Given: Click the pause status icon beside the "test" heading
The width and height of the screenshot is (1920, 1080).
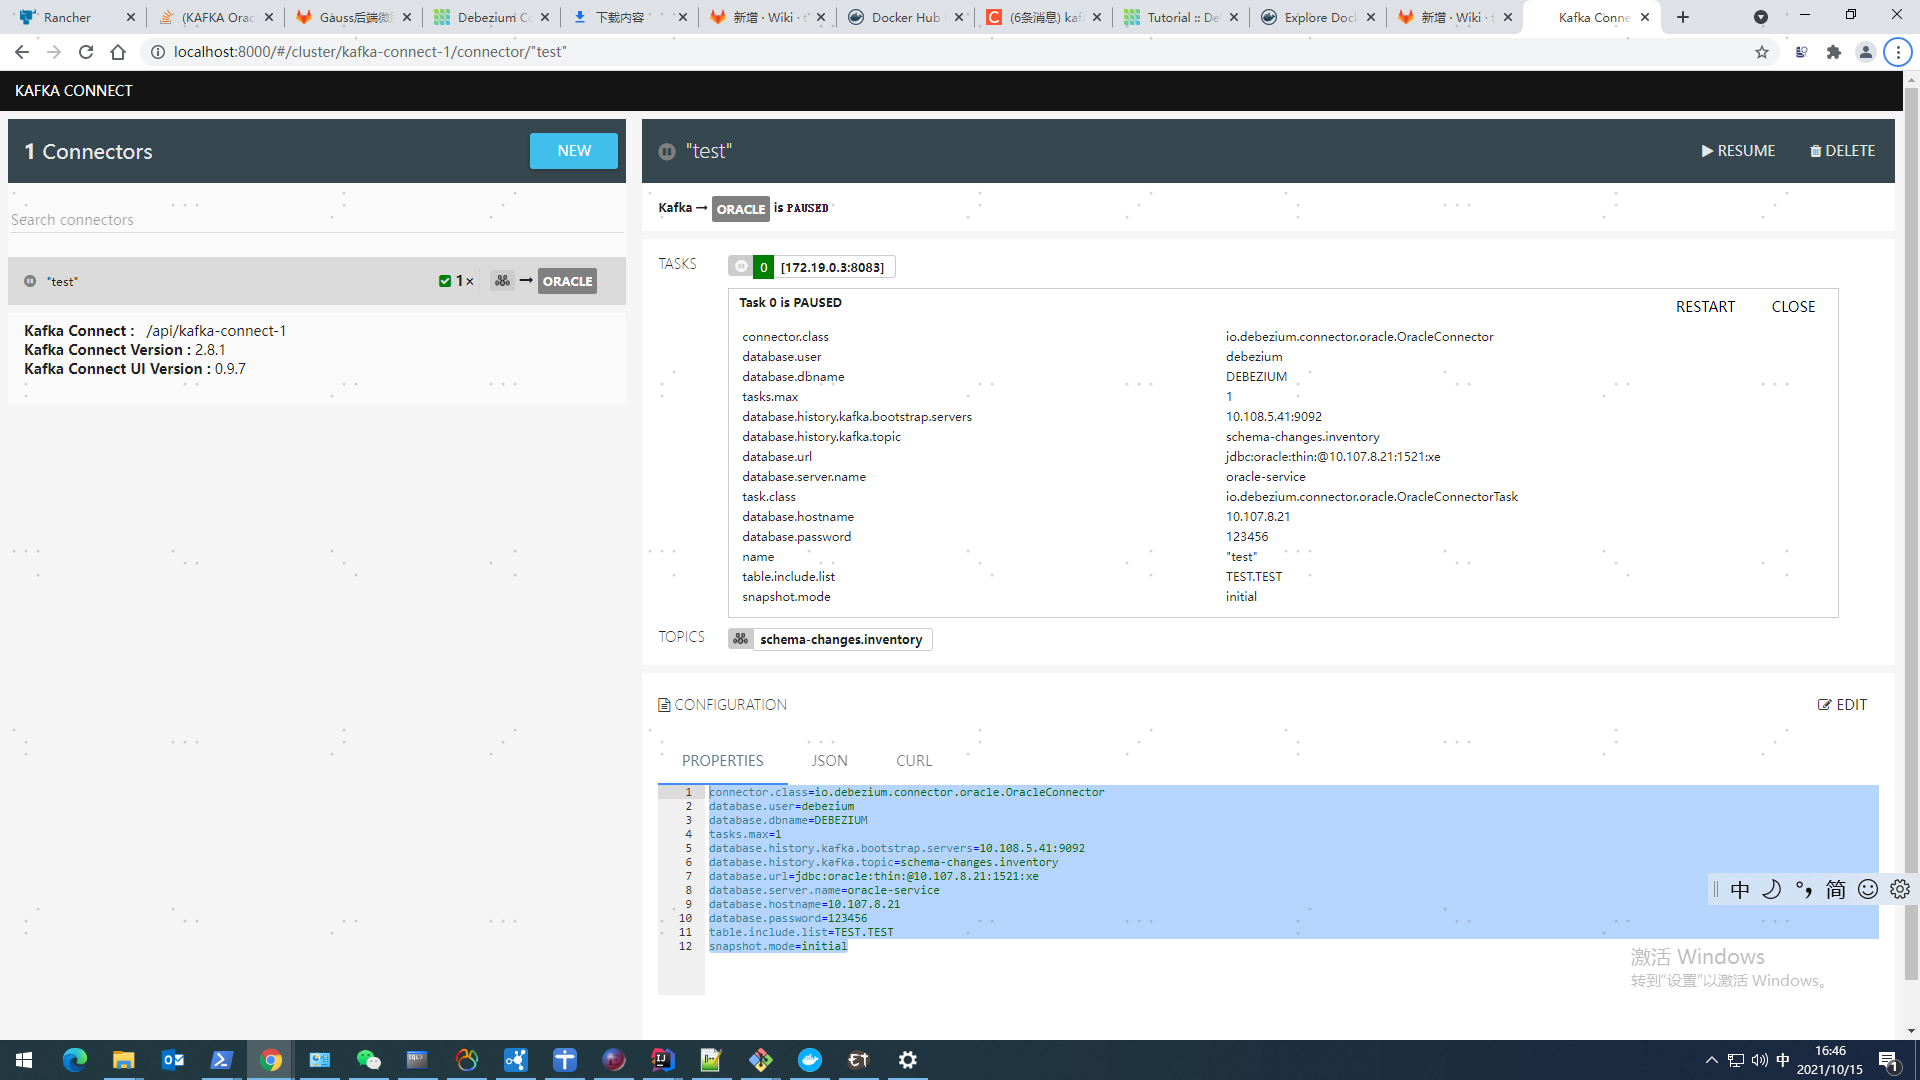Looking at the screenshot, I should [667, 152].
